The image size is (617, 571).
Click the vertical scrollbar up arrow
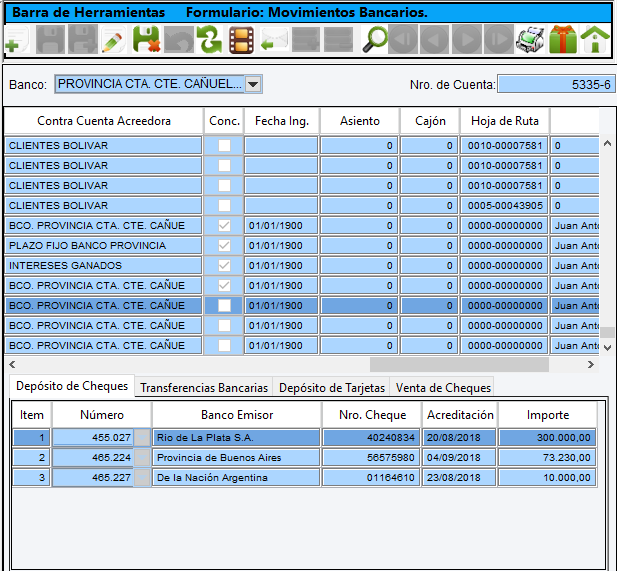608,144
